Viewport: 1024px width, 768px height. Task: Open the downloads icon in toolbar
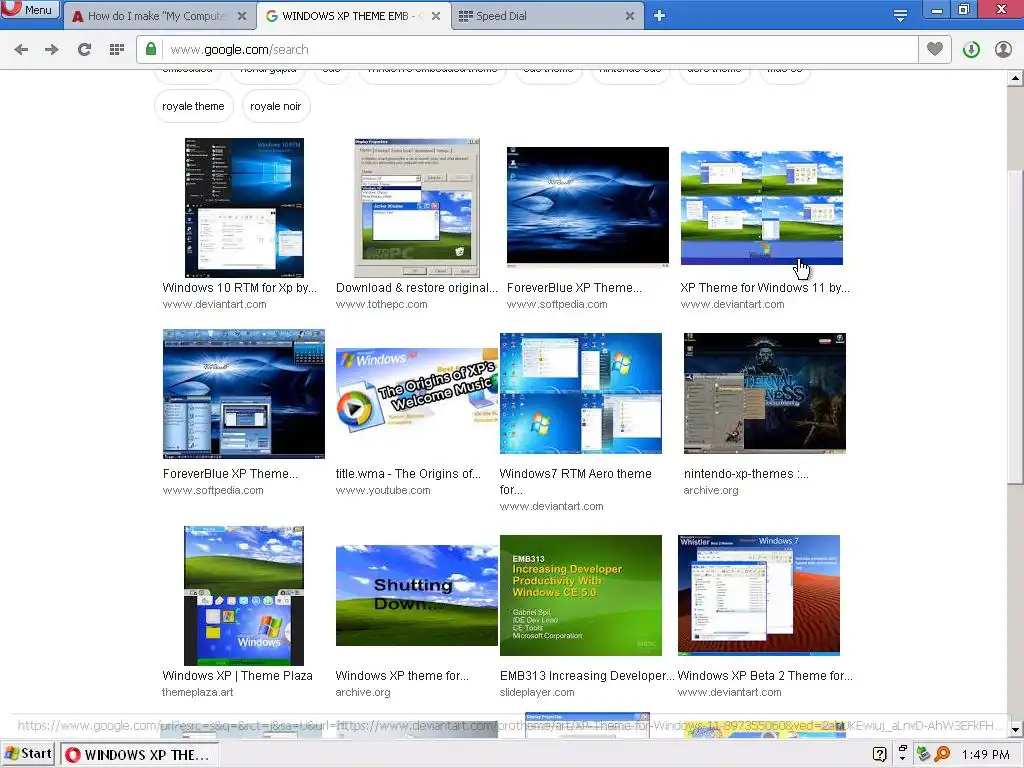(971, 50)
